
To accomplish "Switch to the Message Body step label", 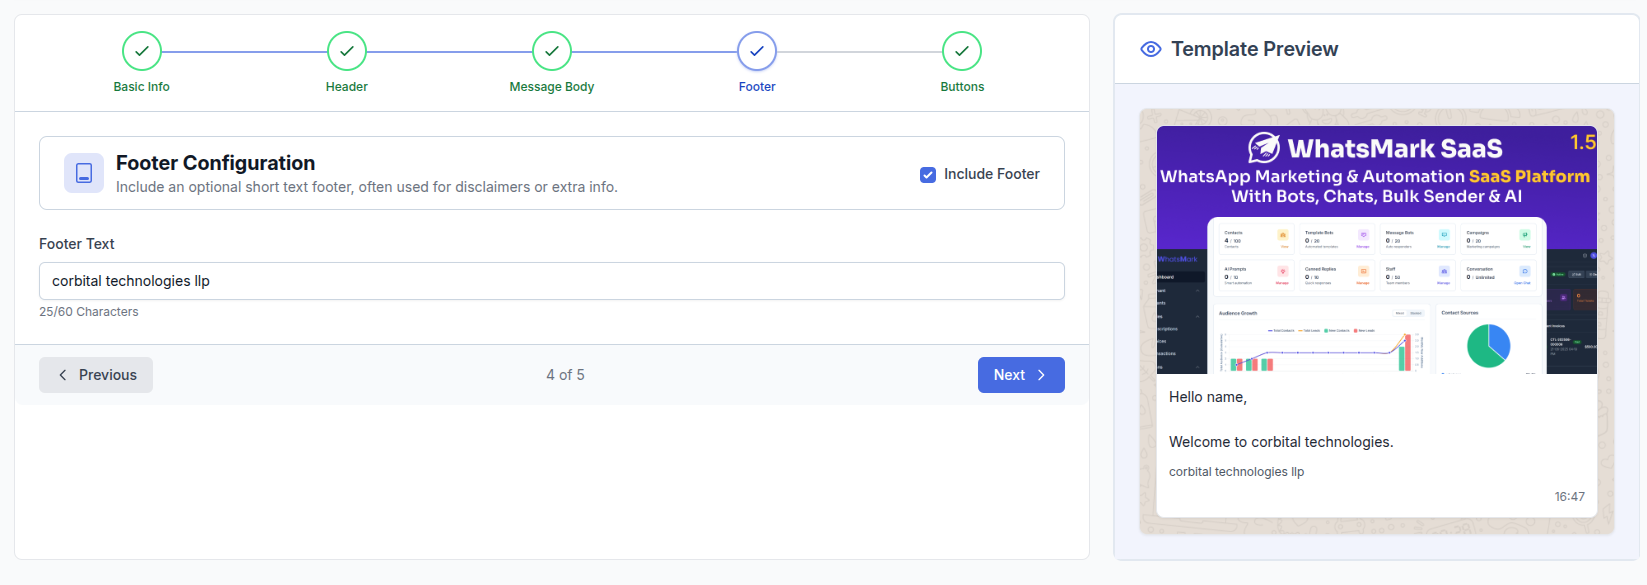I will (x=552, y=87).
